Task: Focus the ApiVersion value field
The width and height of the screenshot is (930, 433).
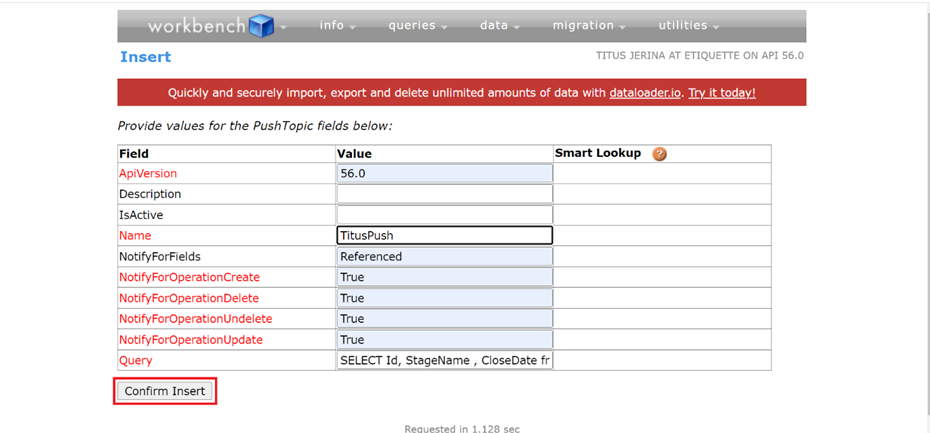Action: 444,173
